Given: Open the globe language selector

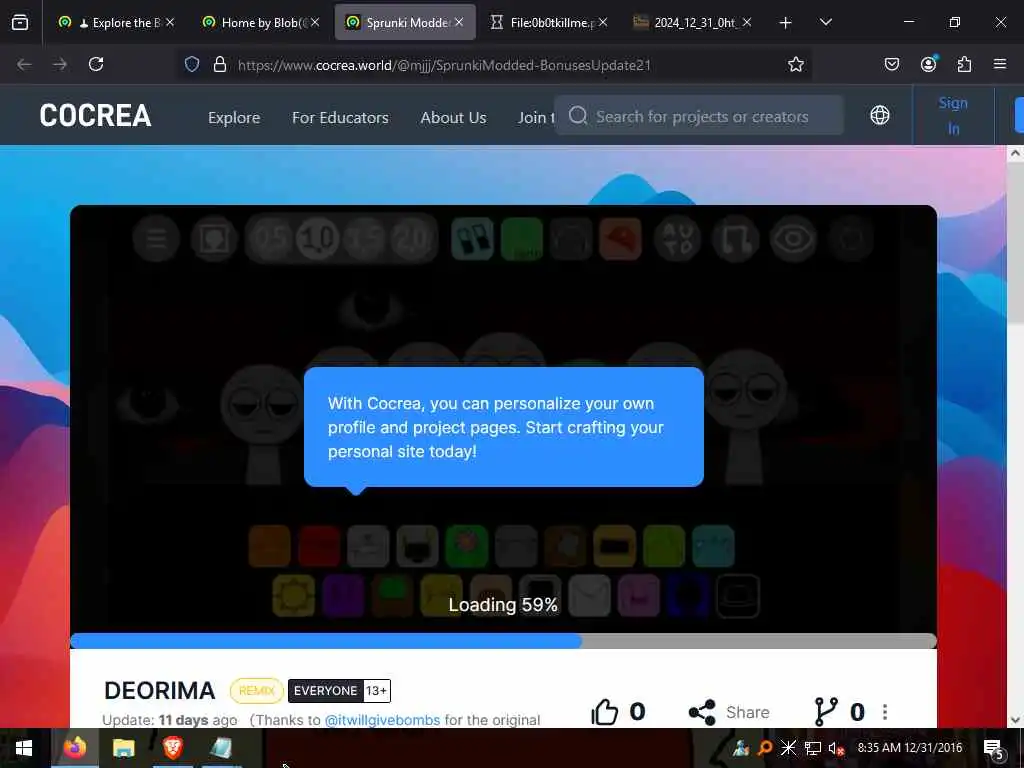Looking at the screenshot, I should [x=880, y=116].
